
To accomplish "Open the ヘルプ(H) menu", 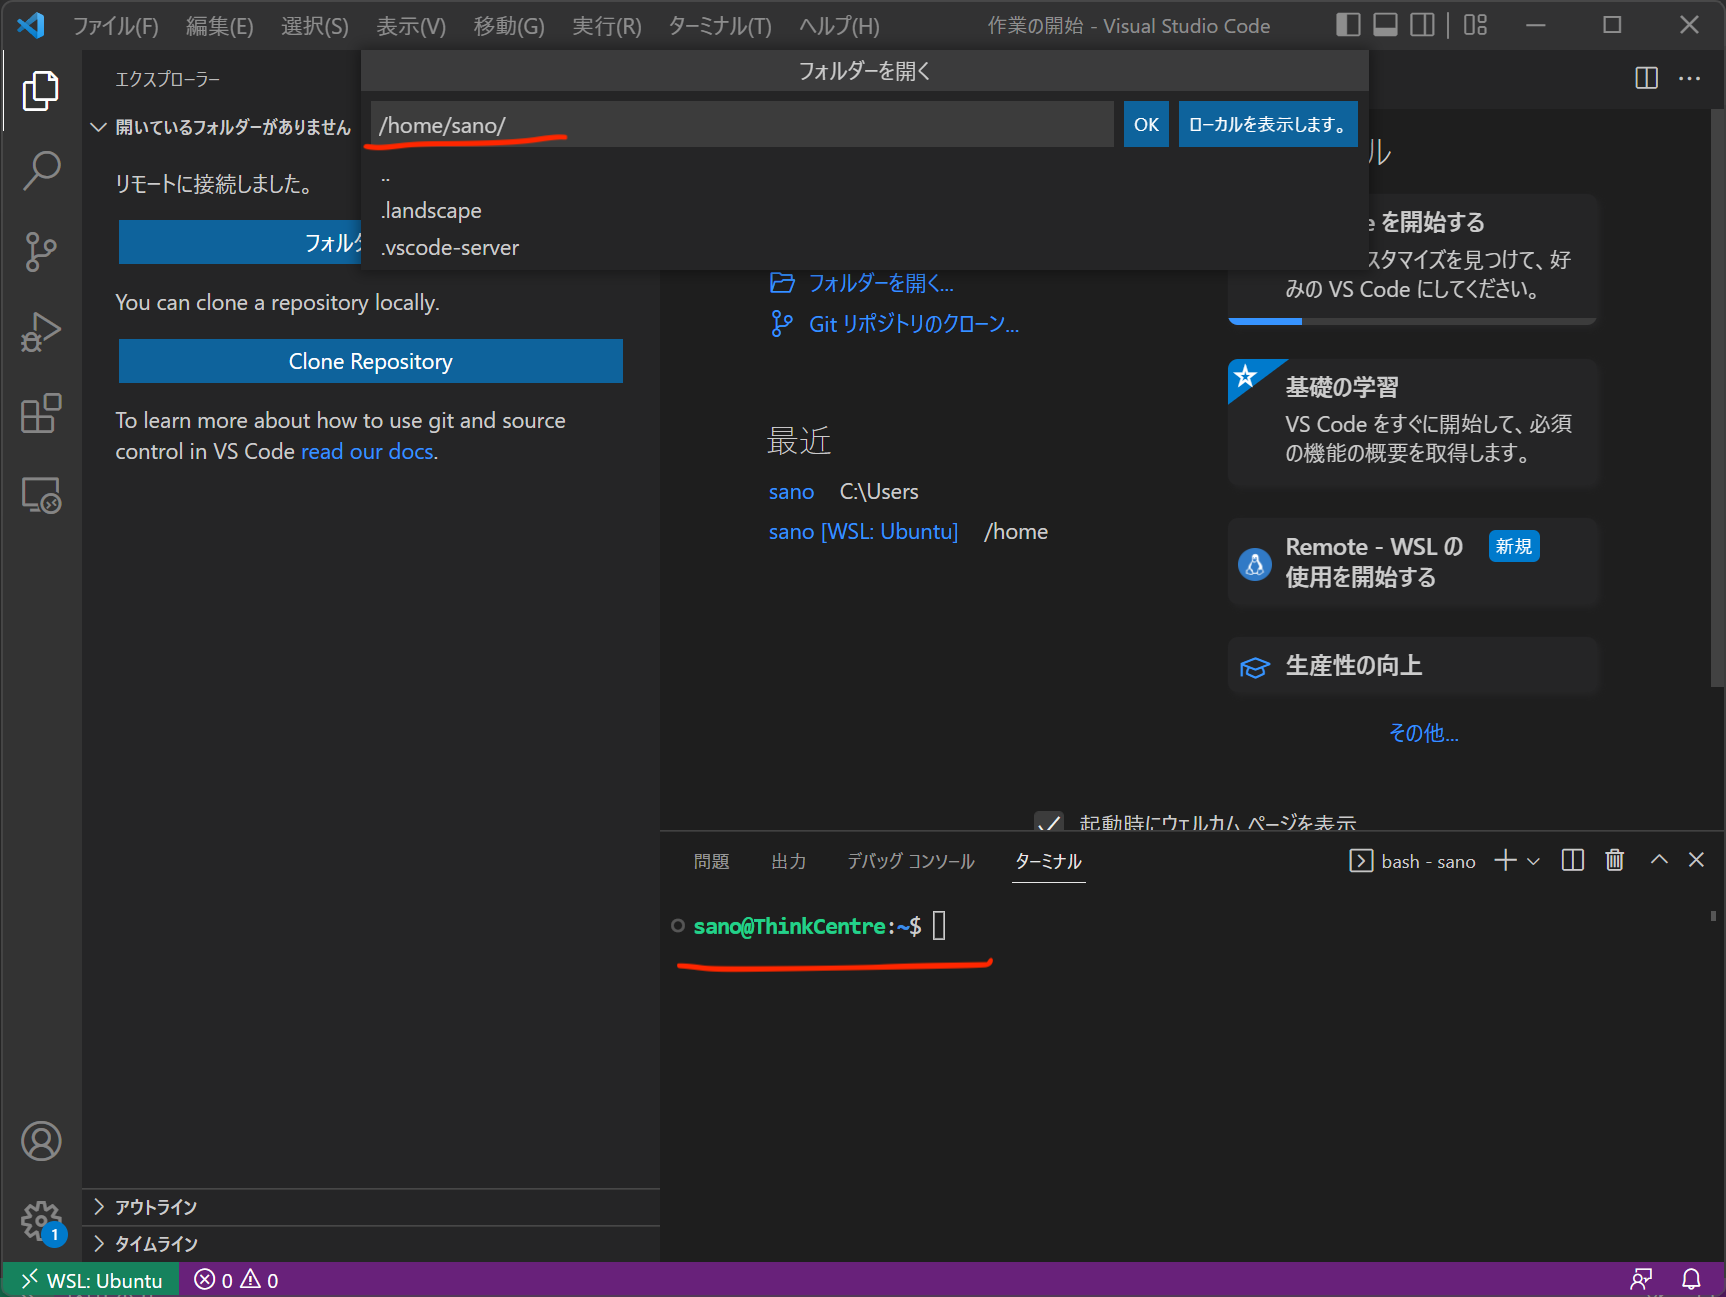I will [x=839, y=26].
